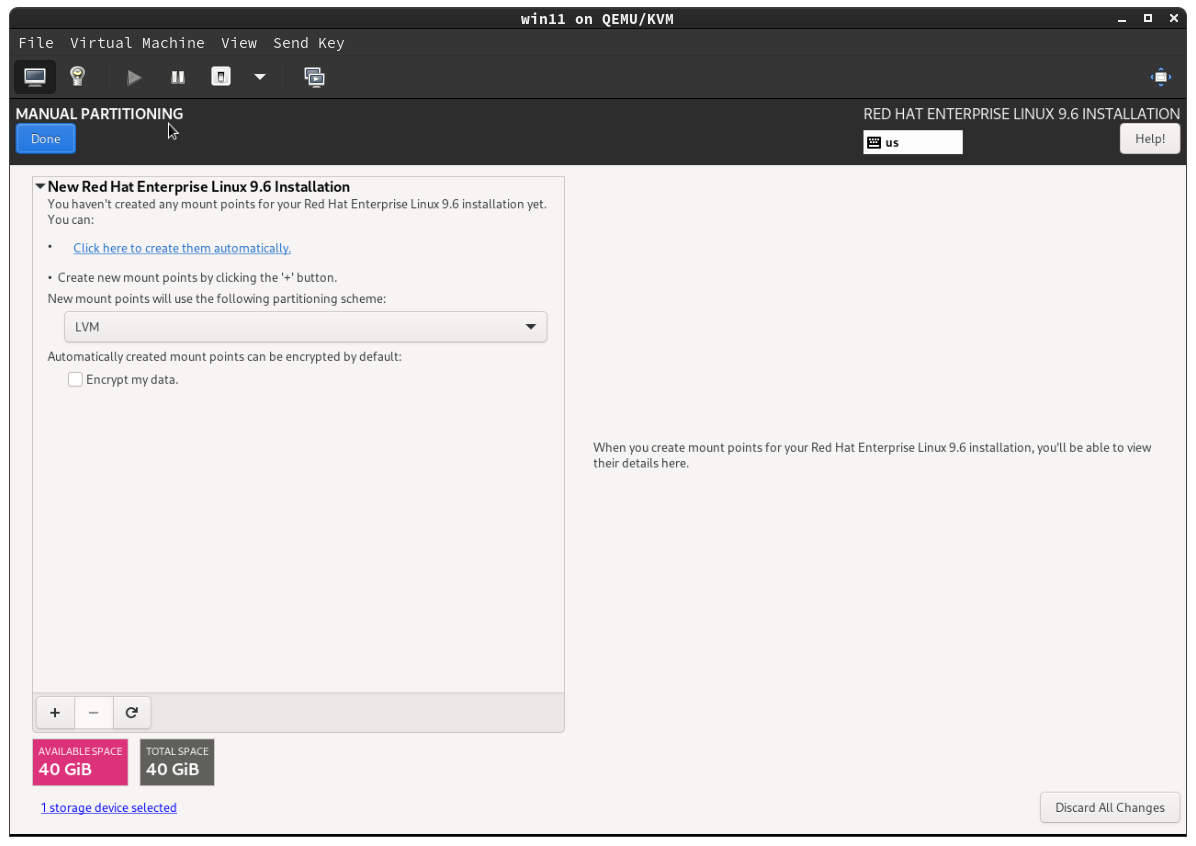Screen dimensions: 1196x846
Task: Minimize the win11 QEMU/KVM window
Action: [1122, 19]
